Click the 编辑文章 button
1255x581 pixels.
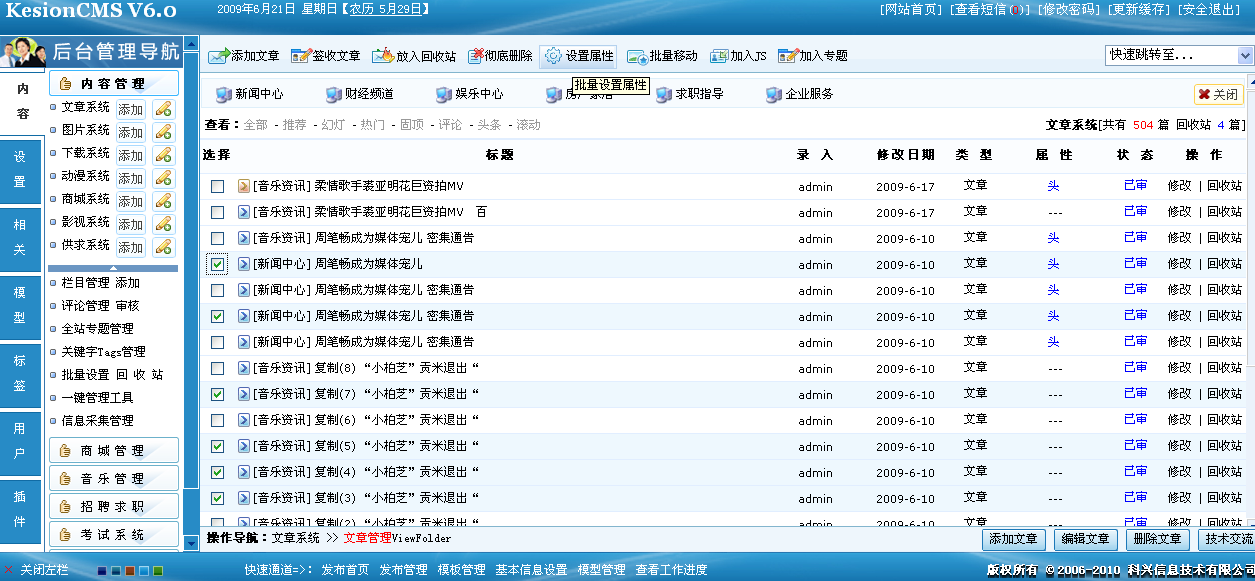click(x=1085, y=539)
